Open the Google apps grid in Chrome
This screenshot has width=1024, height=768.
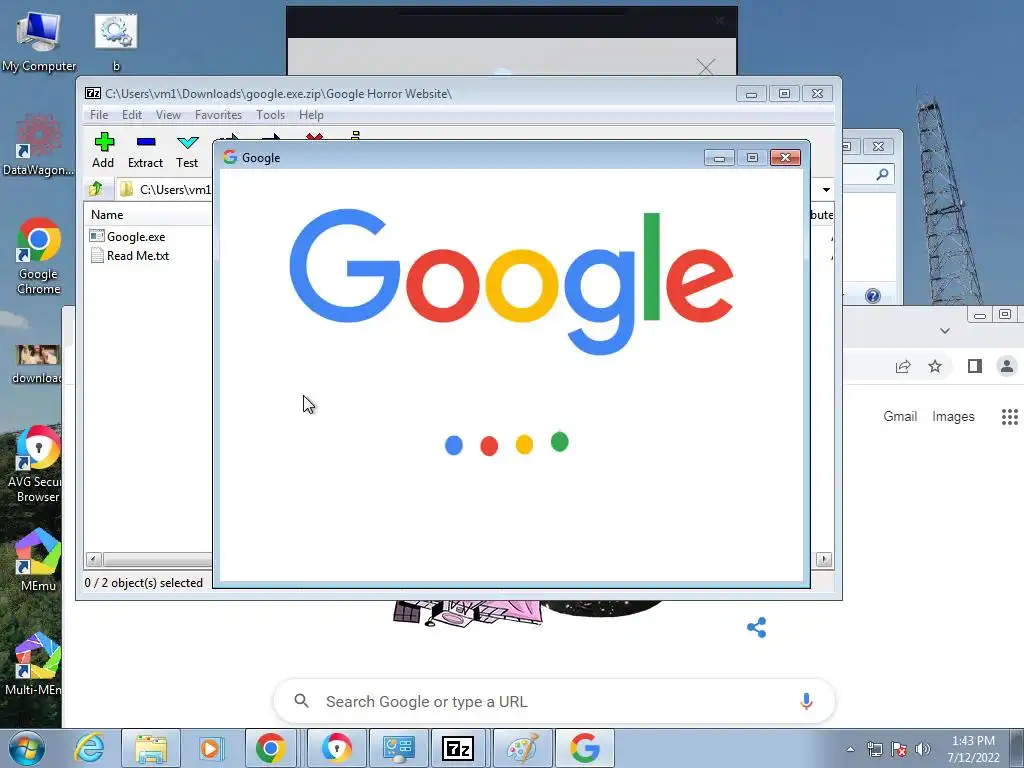tap(1010, 416)
